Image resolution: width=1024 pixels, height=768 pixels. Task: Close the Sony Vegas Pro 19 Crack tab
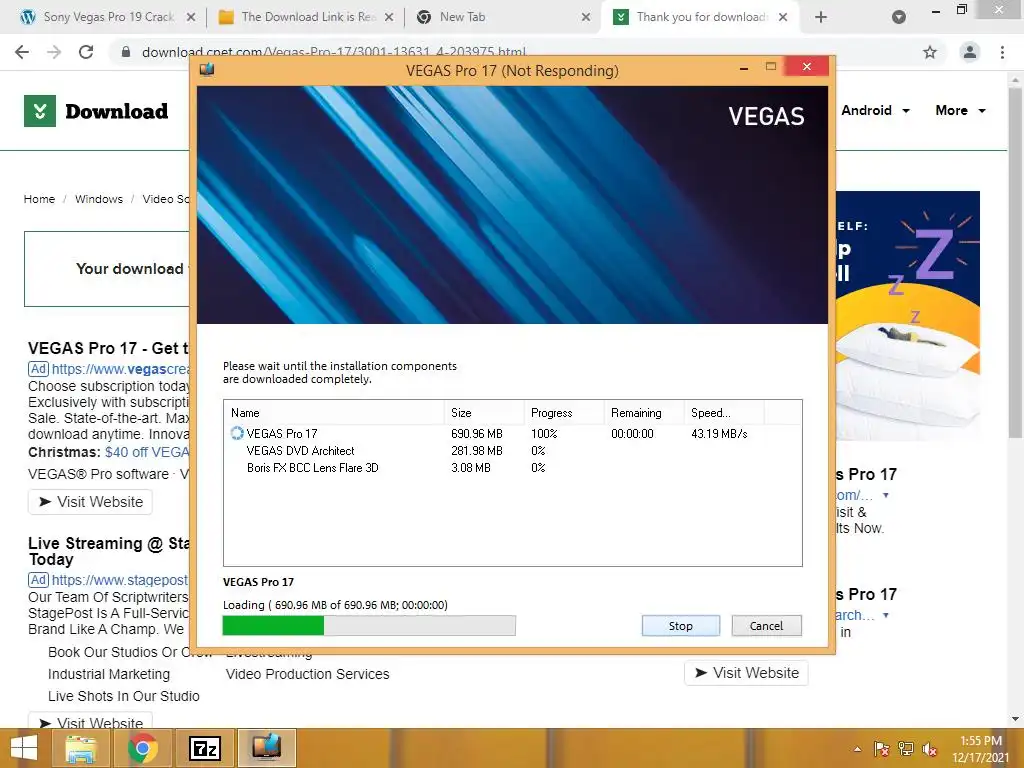(x=191, y=17)
